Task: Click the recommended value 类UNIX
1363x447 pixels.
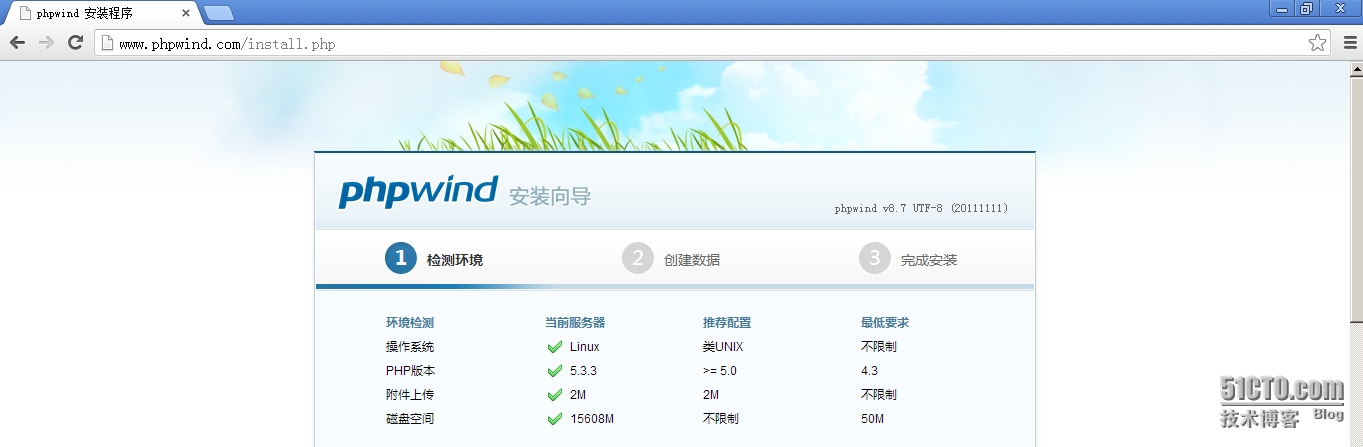Action: (x=723, y=347)
